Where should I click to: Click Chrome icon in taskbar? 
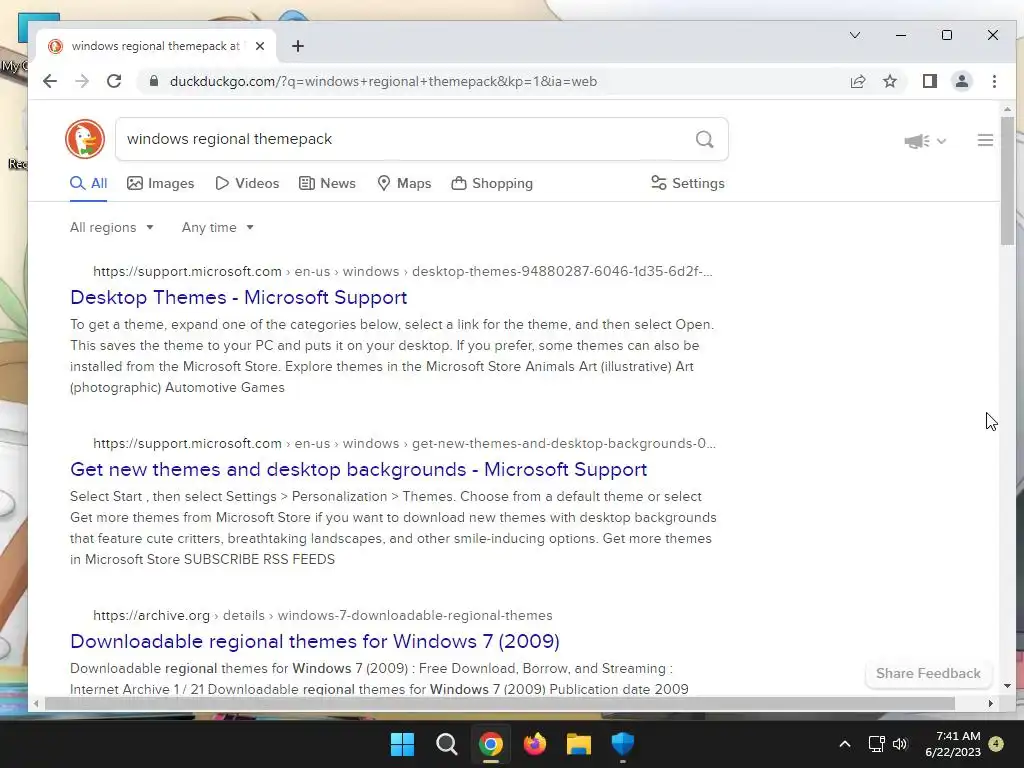click(x=490, y=744)
